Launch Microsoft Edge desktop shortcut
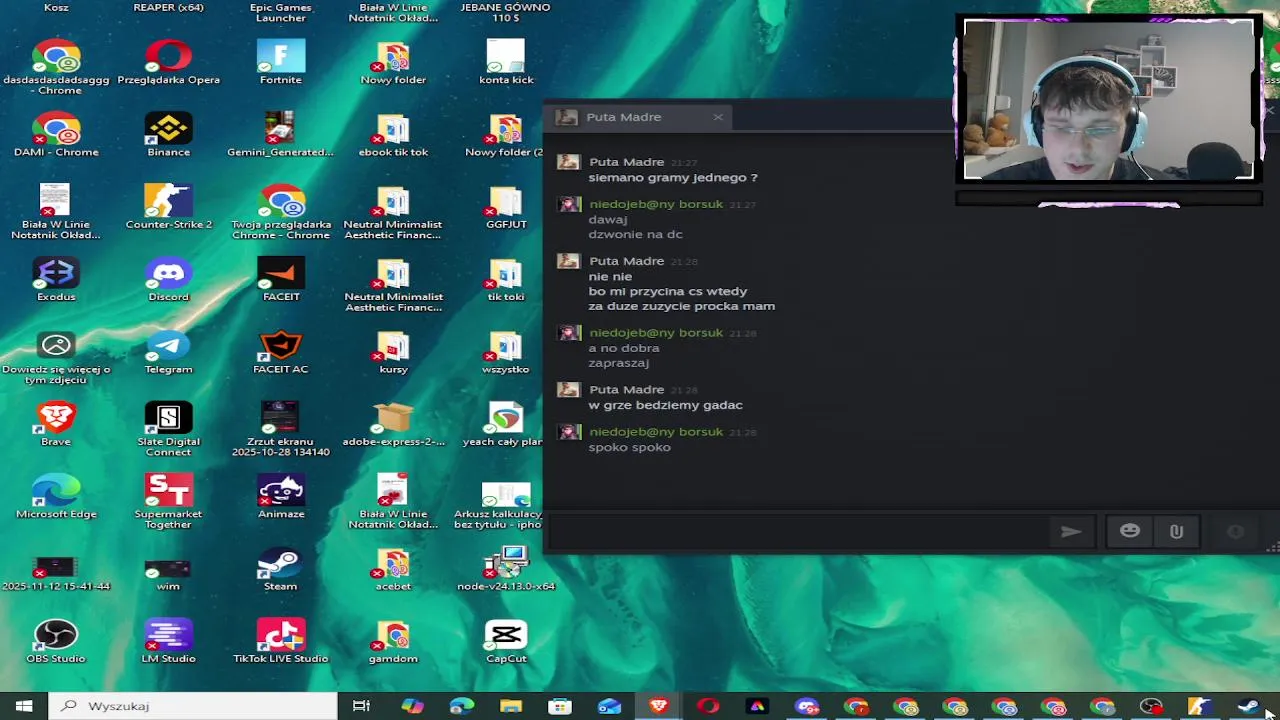The width and height of the screenshot is (1280, 720). pos(56,496)
